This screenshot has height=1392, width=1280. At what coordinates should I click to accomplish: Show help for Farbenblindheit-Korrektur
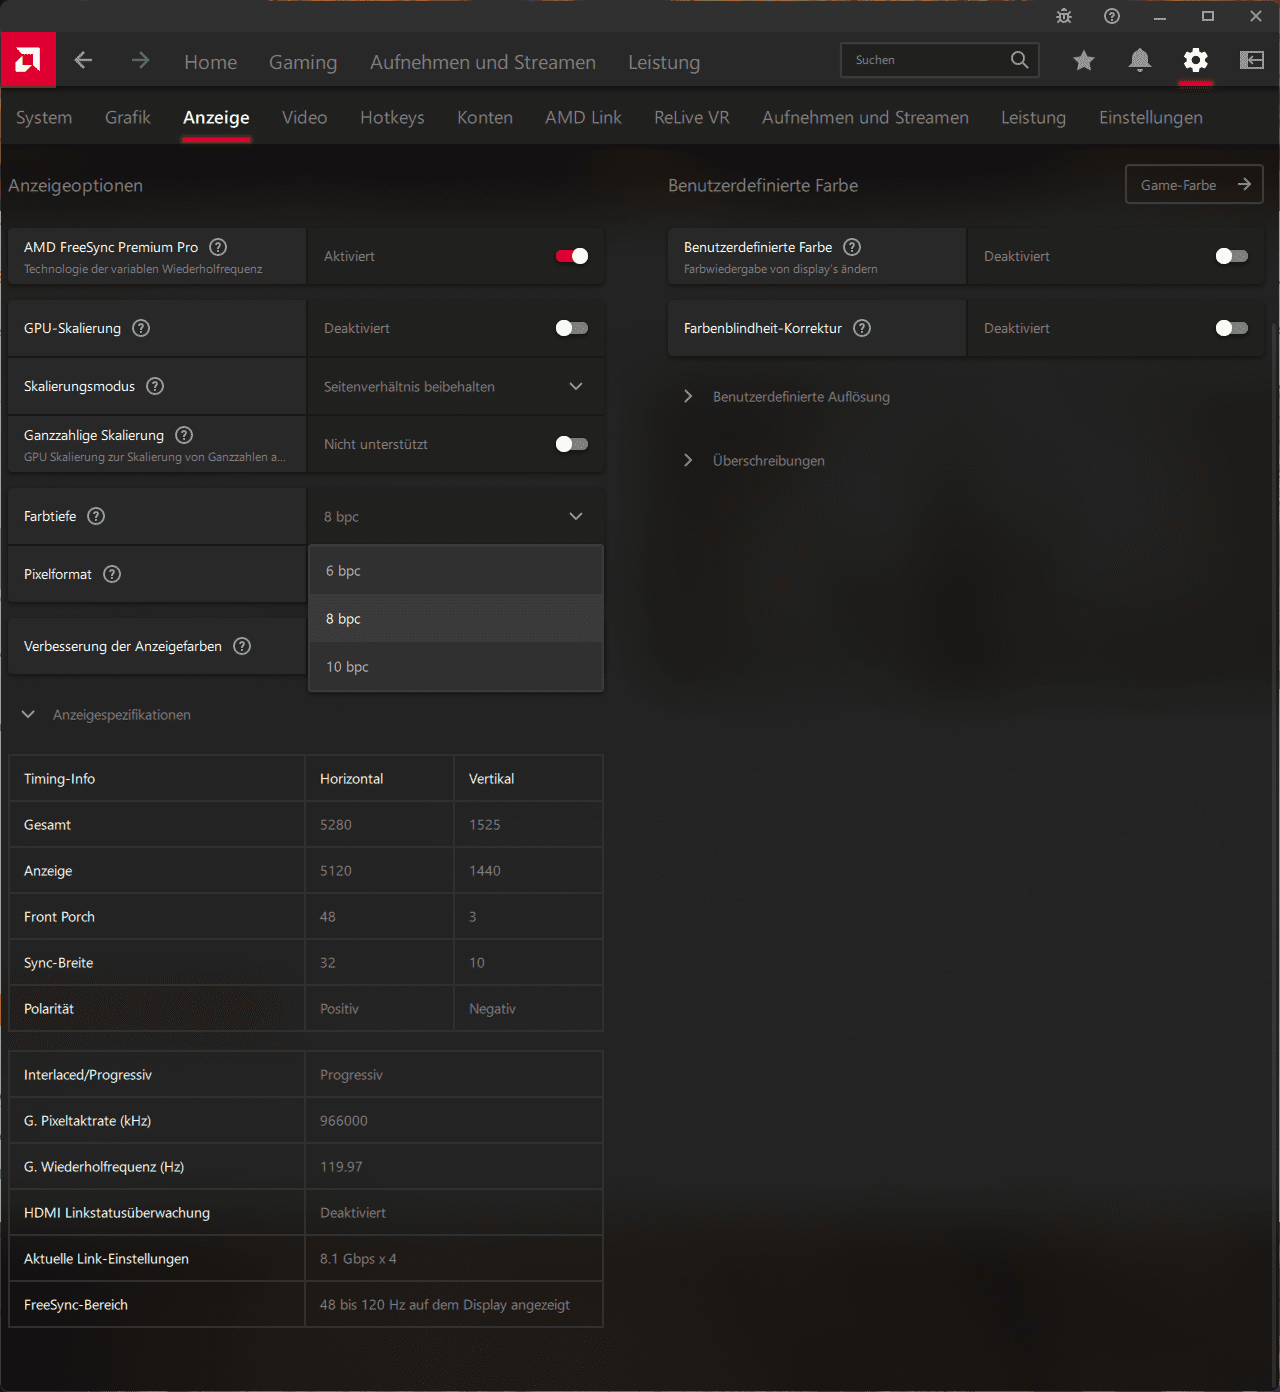862,328
